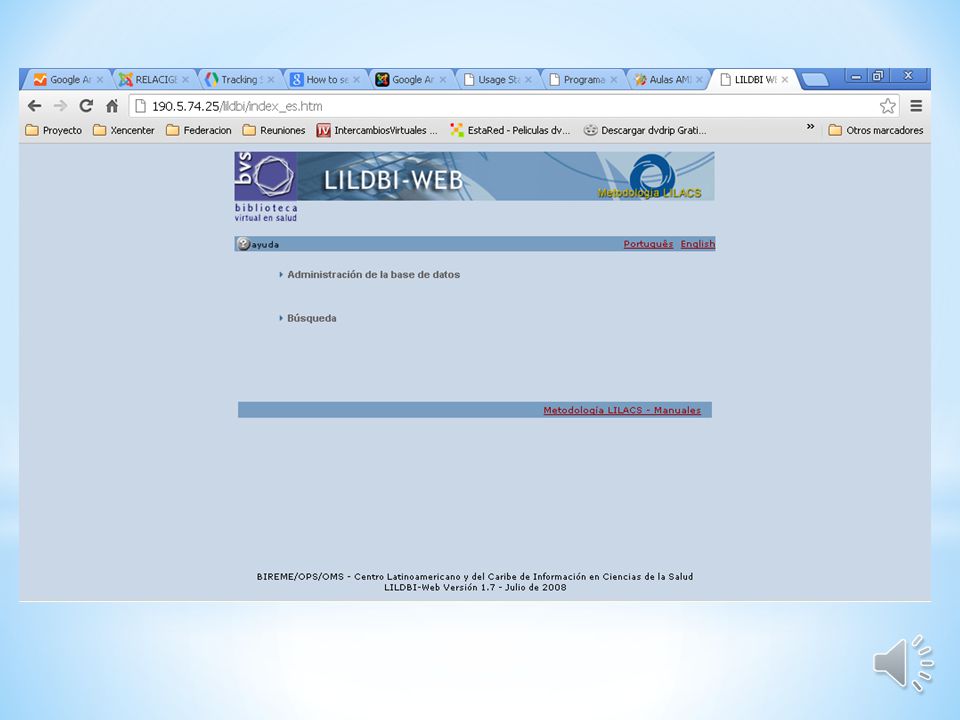Image resolution: width=960 pixels, height=720 pixels.
Task: Click the Metodologia LILACS logo in banner
Action: tap(651, 178)
